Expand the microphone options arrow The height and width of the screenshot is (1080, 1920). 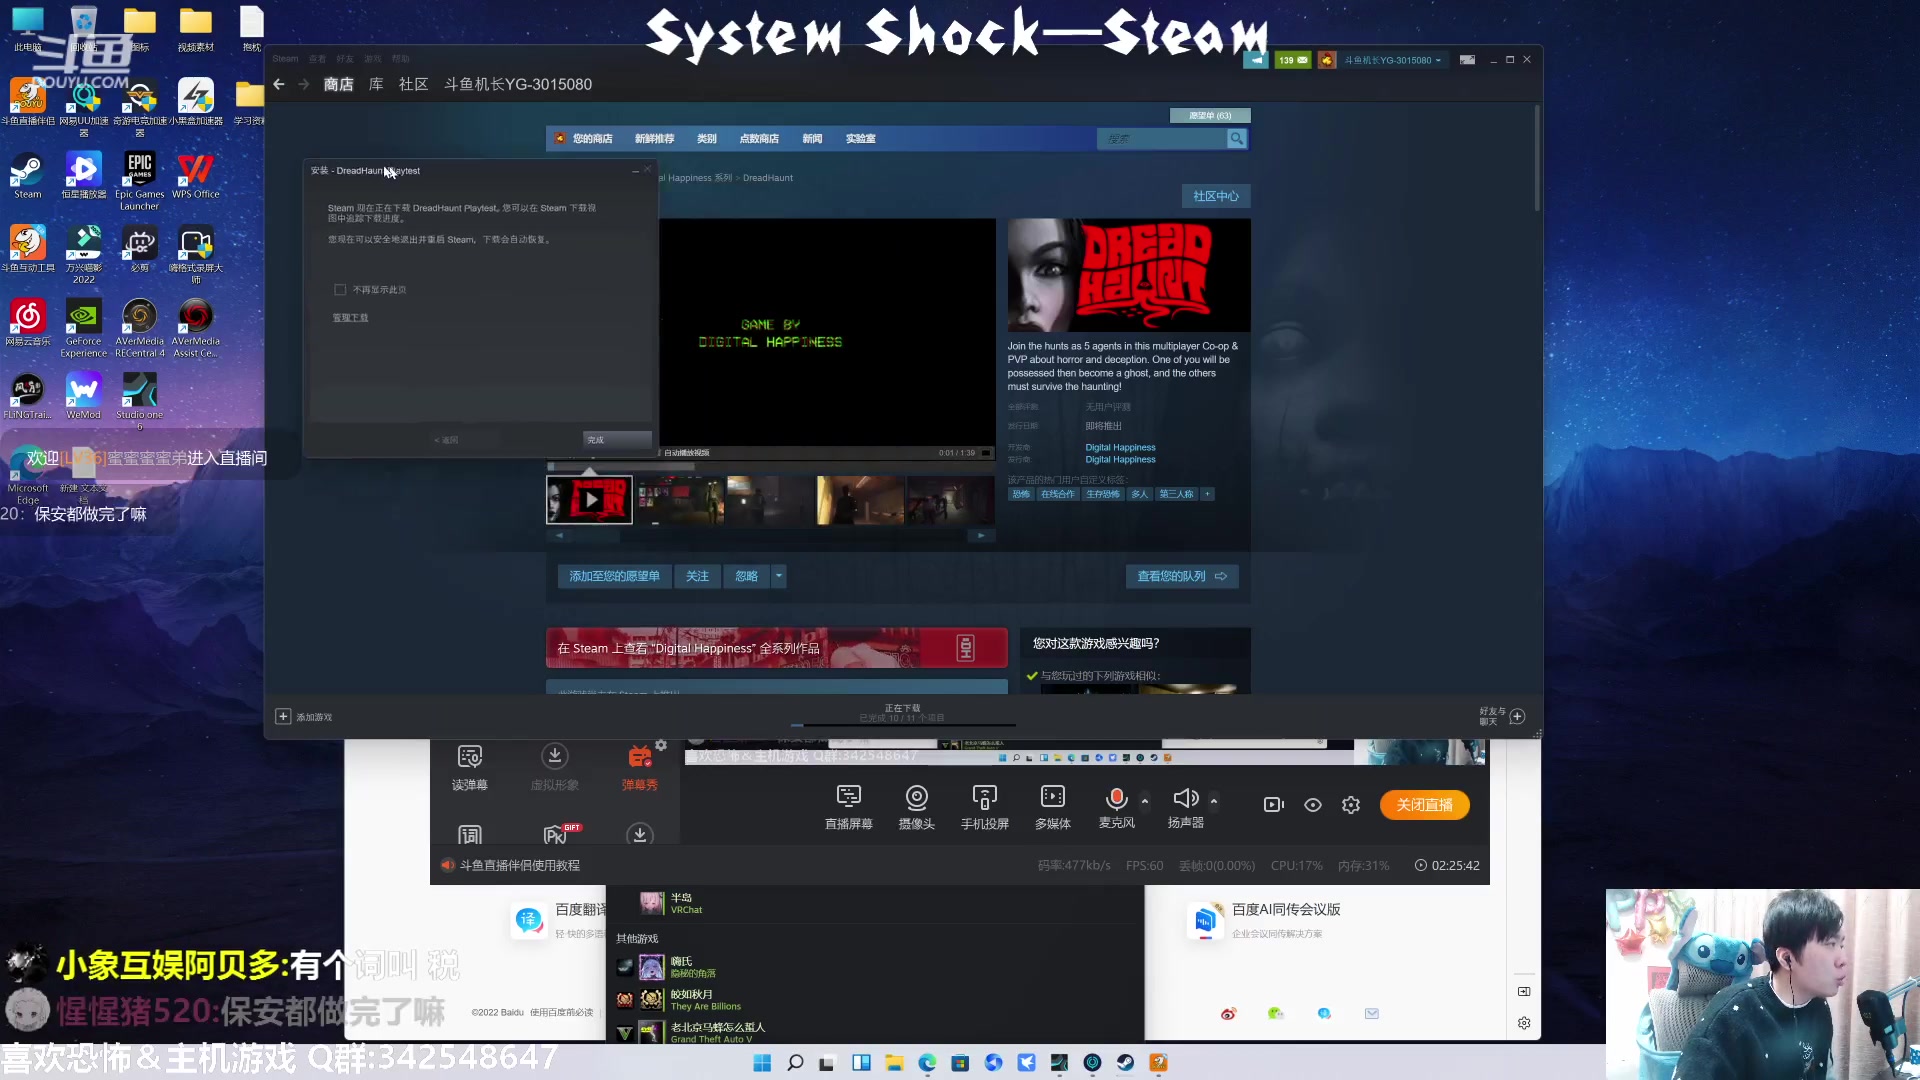click(x=1145, y=801)
